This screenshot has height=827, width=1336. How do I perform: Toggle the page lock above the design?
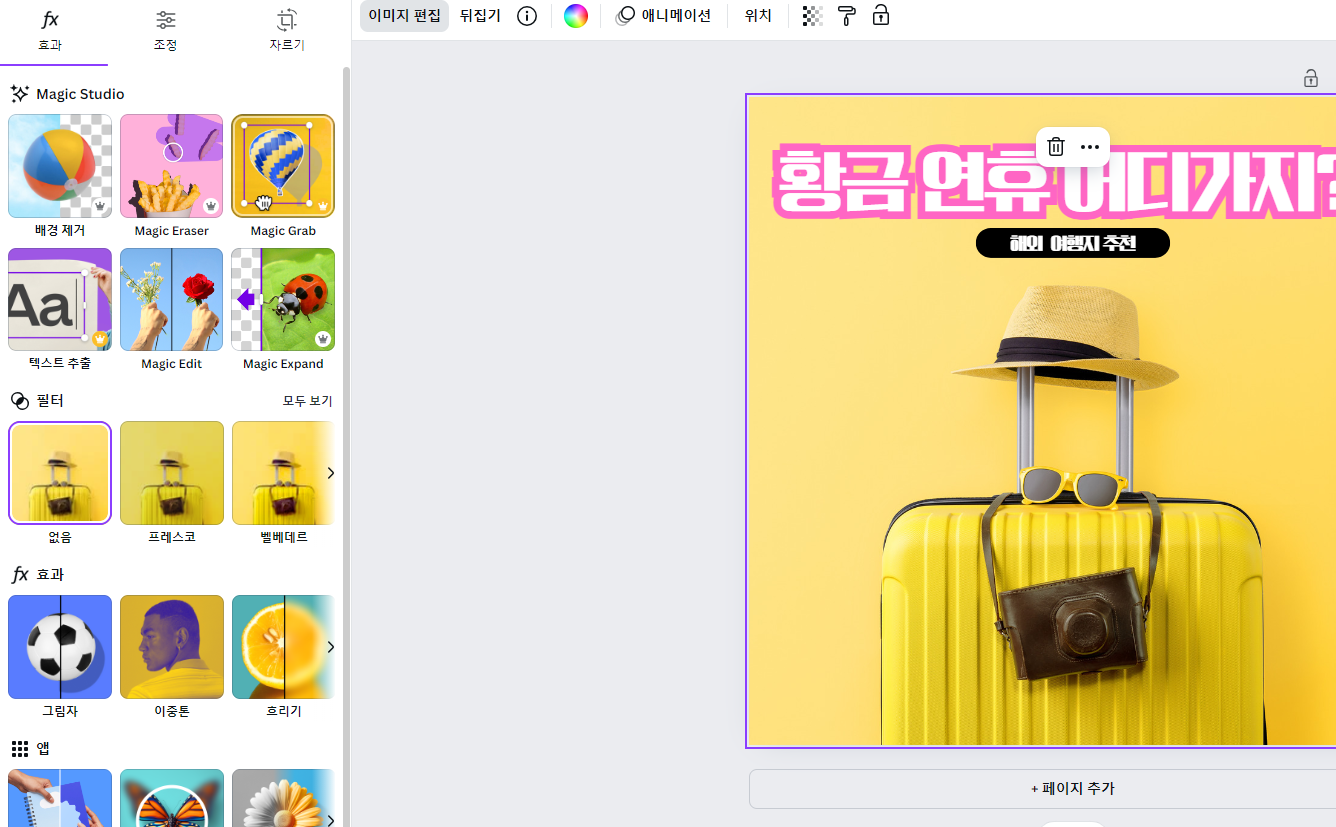tap(1310, 77)
